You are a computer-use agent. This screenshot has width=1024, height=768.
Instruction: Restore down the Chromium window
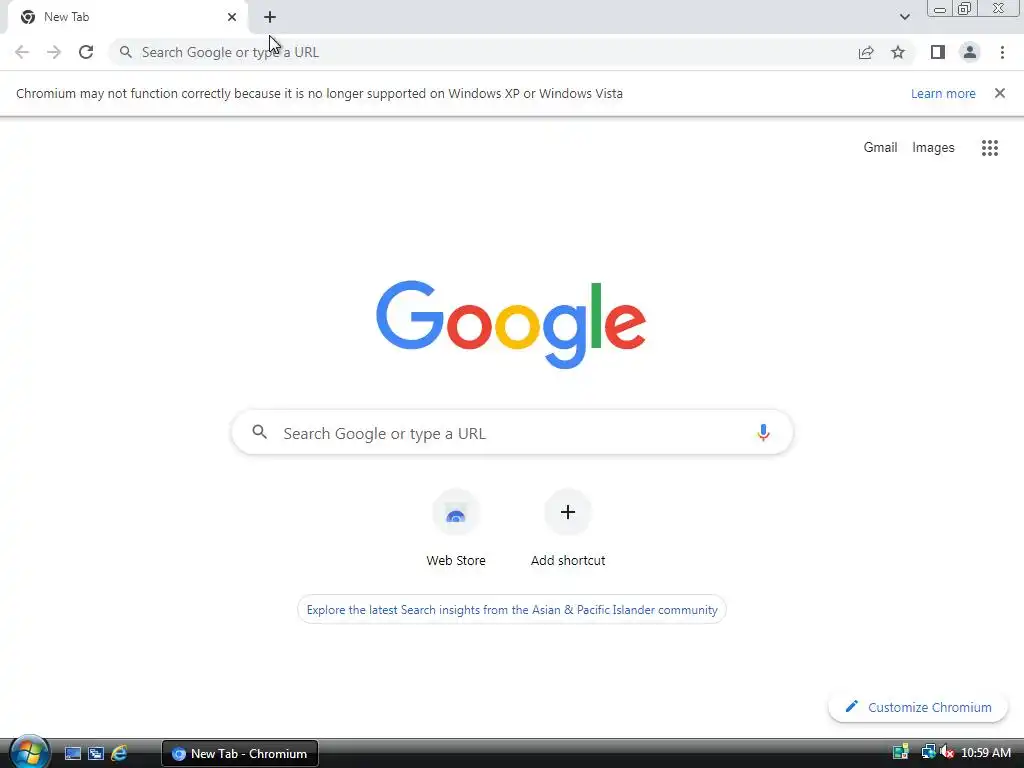(x=965, y=9)
